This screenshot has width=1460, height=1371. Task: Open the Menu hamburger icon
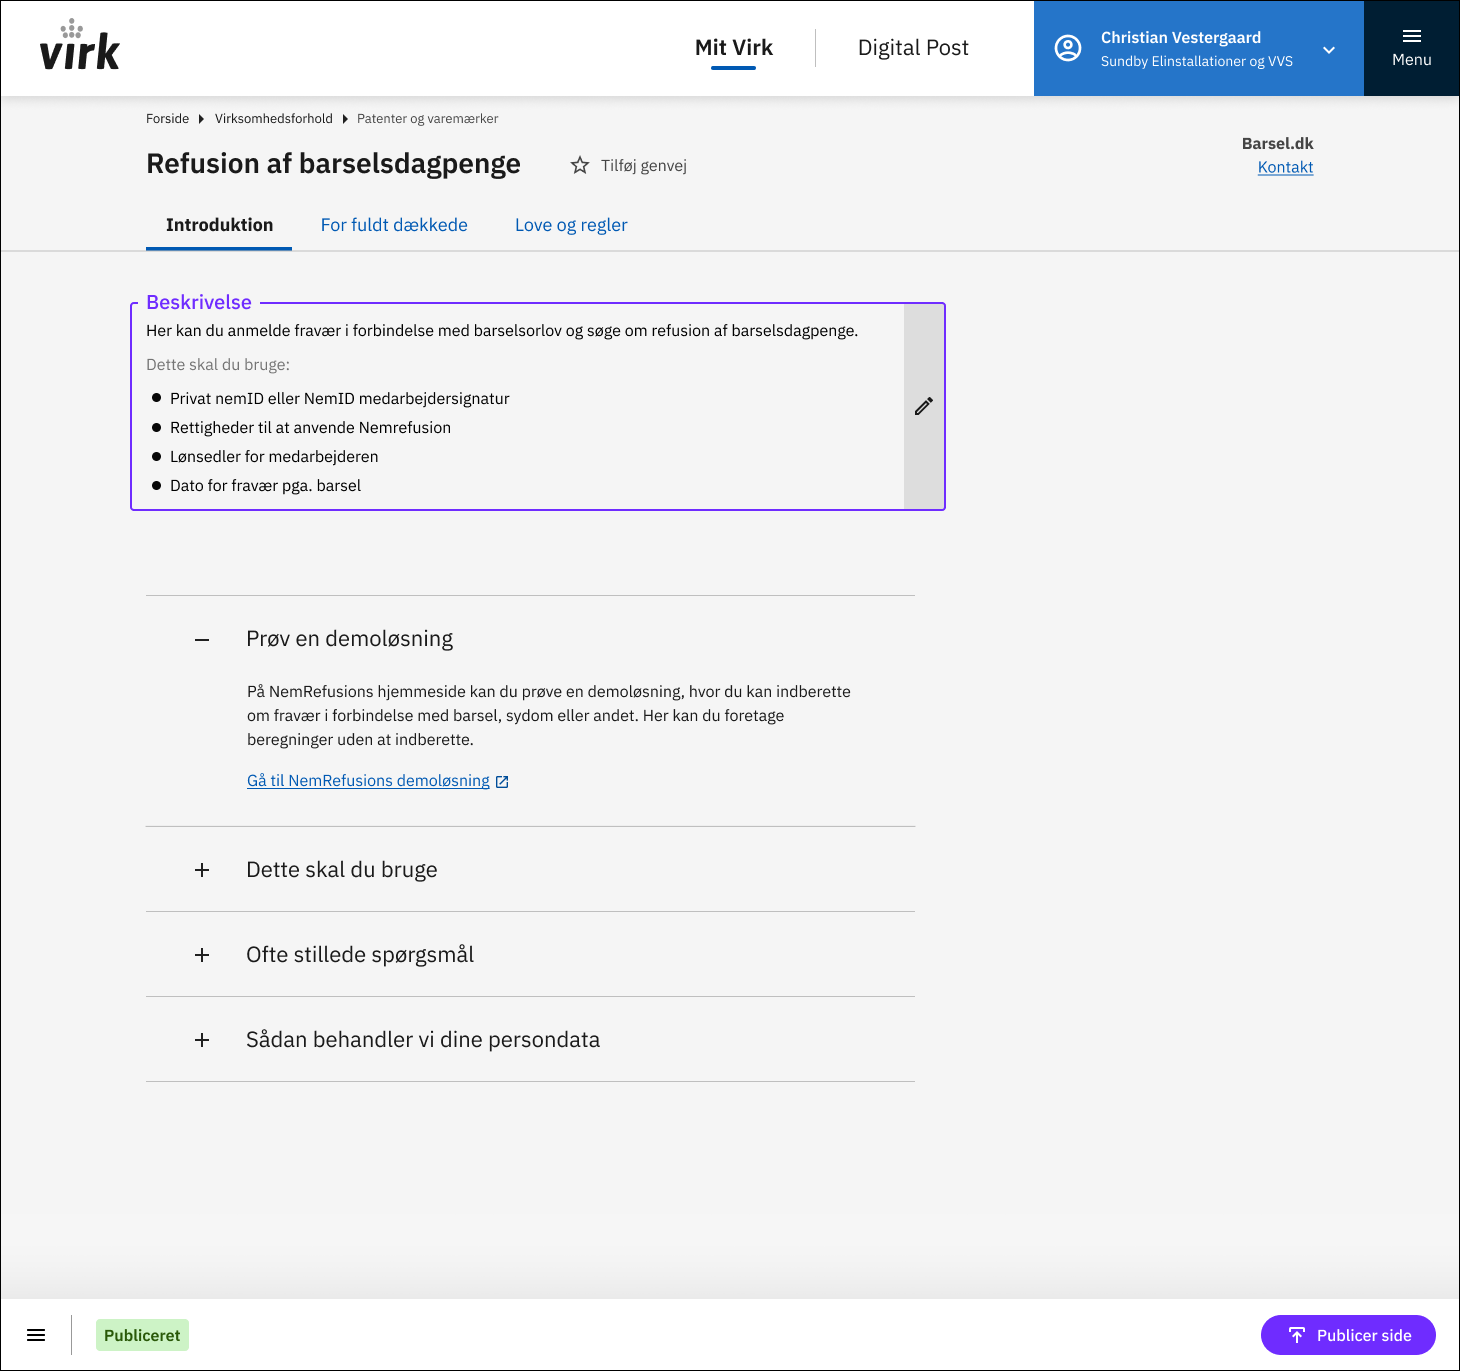coord(1411,37)
